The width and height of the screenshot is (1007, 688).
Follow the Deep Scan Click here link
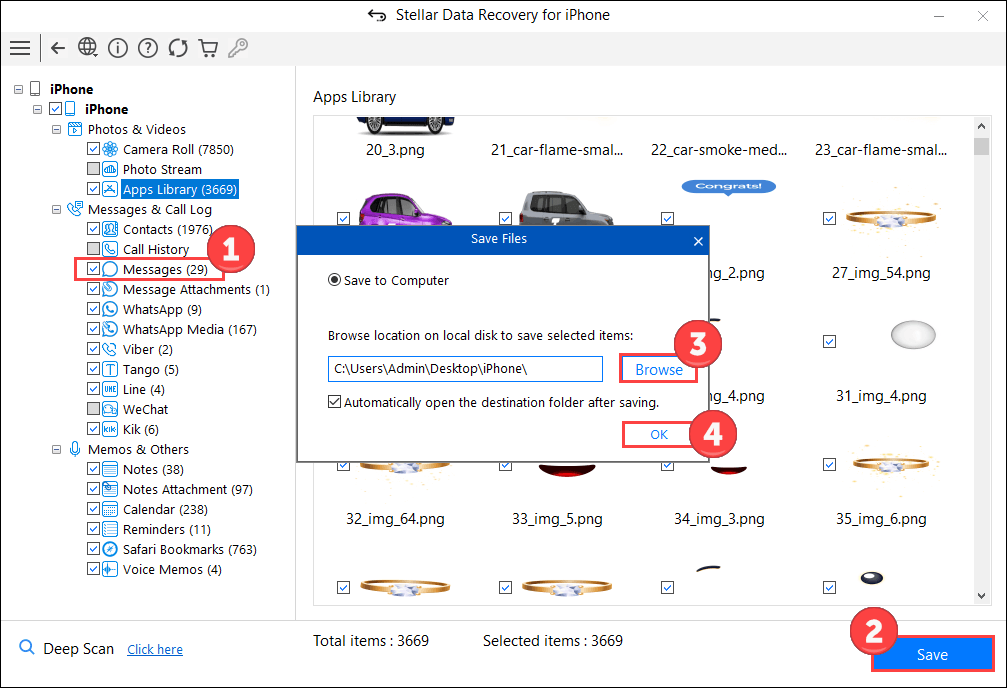point(155,649)
